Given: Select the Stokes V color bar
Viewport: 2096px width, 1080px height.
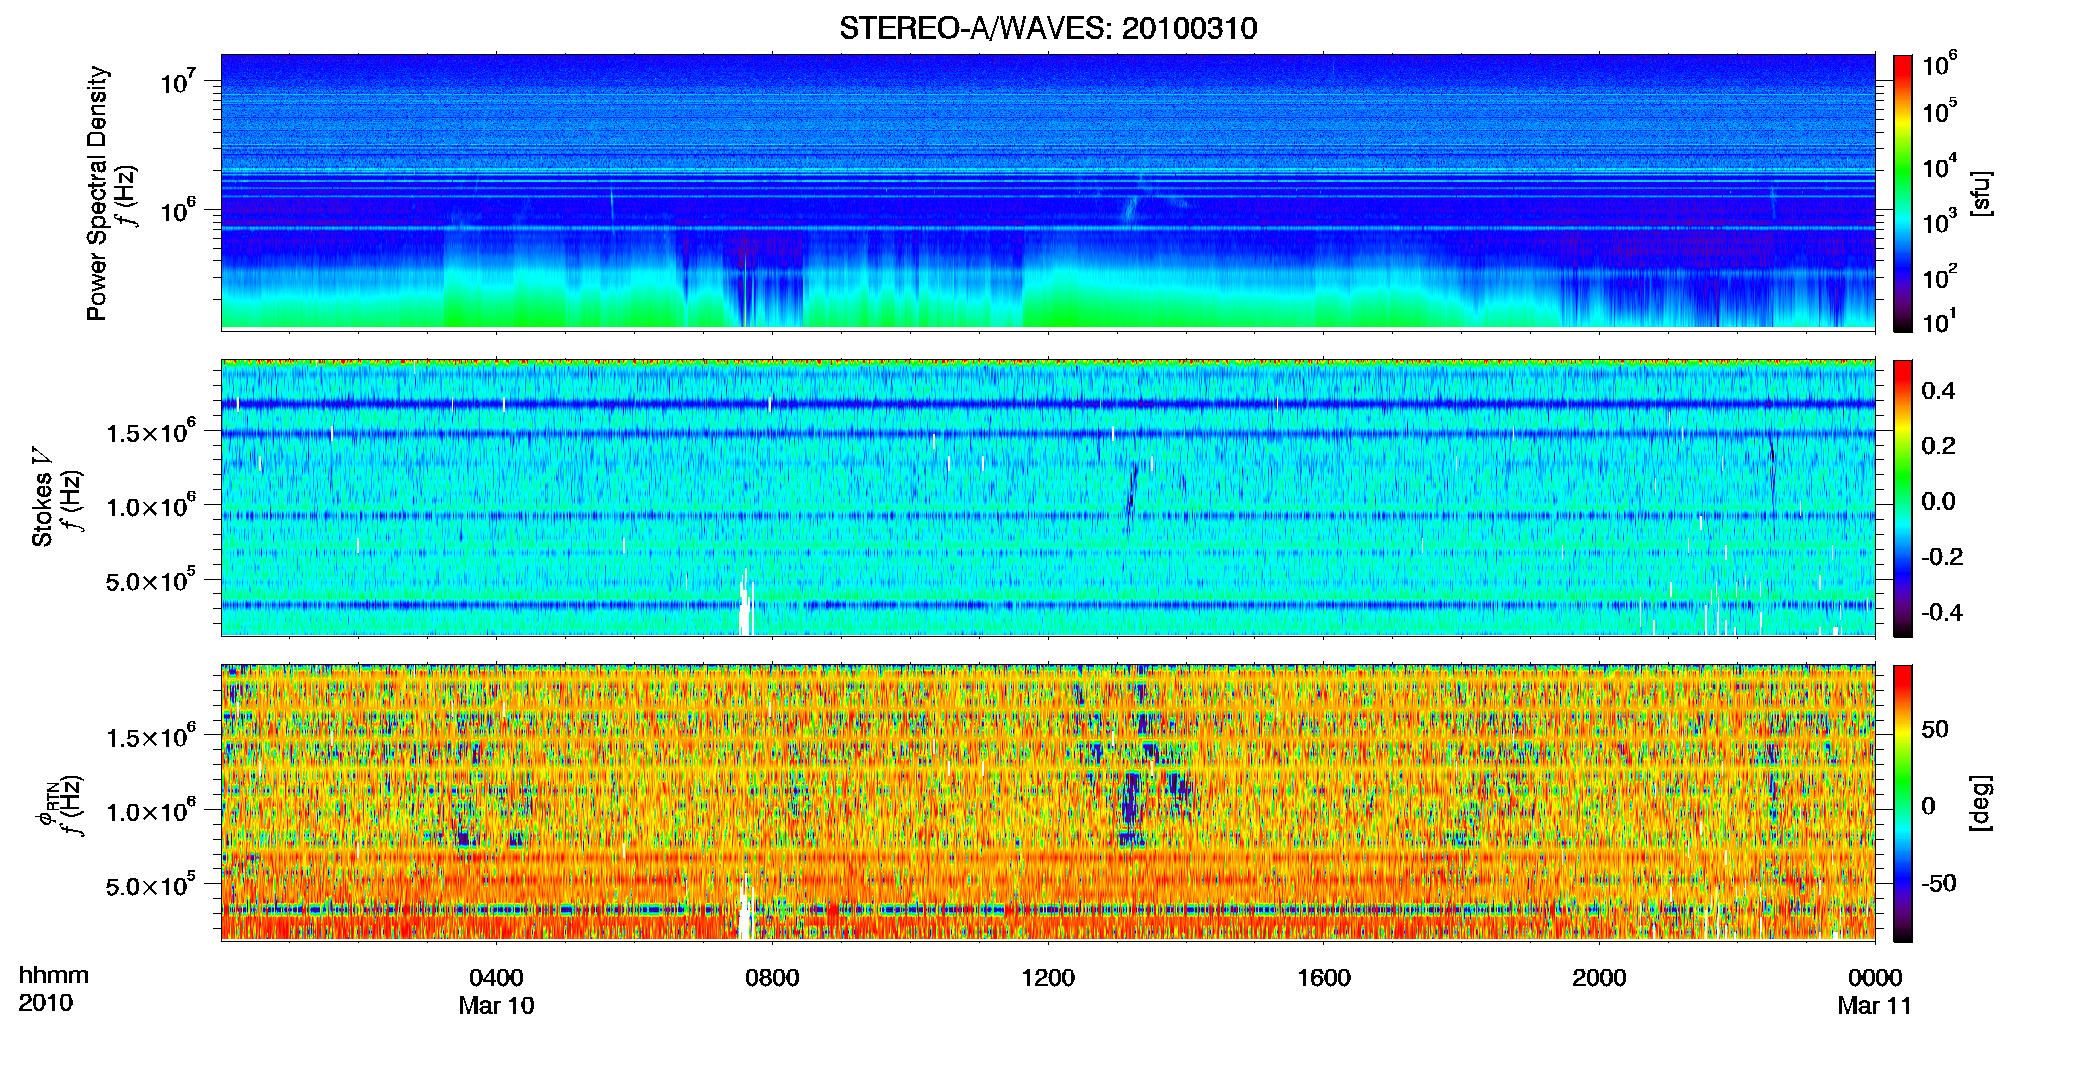Looking at the screenshot, I should [x=1903, y=498].
